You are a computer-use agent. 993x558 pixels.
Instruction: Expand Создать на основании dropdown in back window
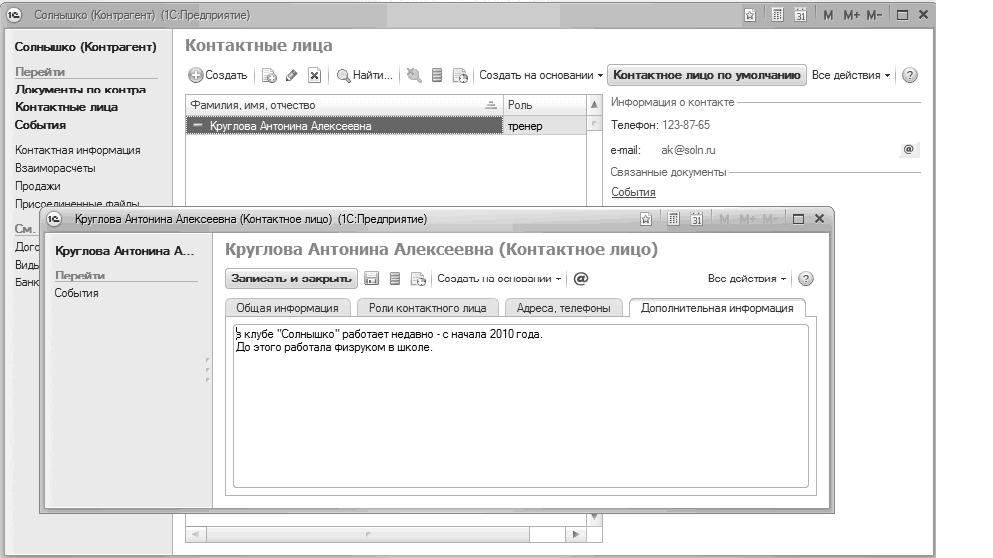[540, 75]
